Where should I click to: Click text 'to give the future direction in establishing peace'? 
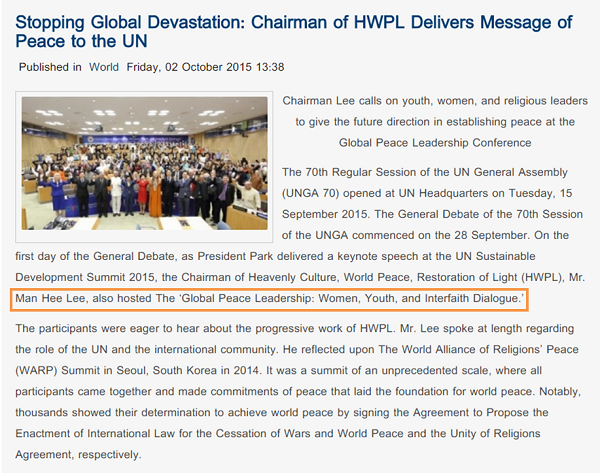point(419,122)
